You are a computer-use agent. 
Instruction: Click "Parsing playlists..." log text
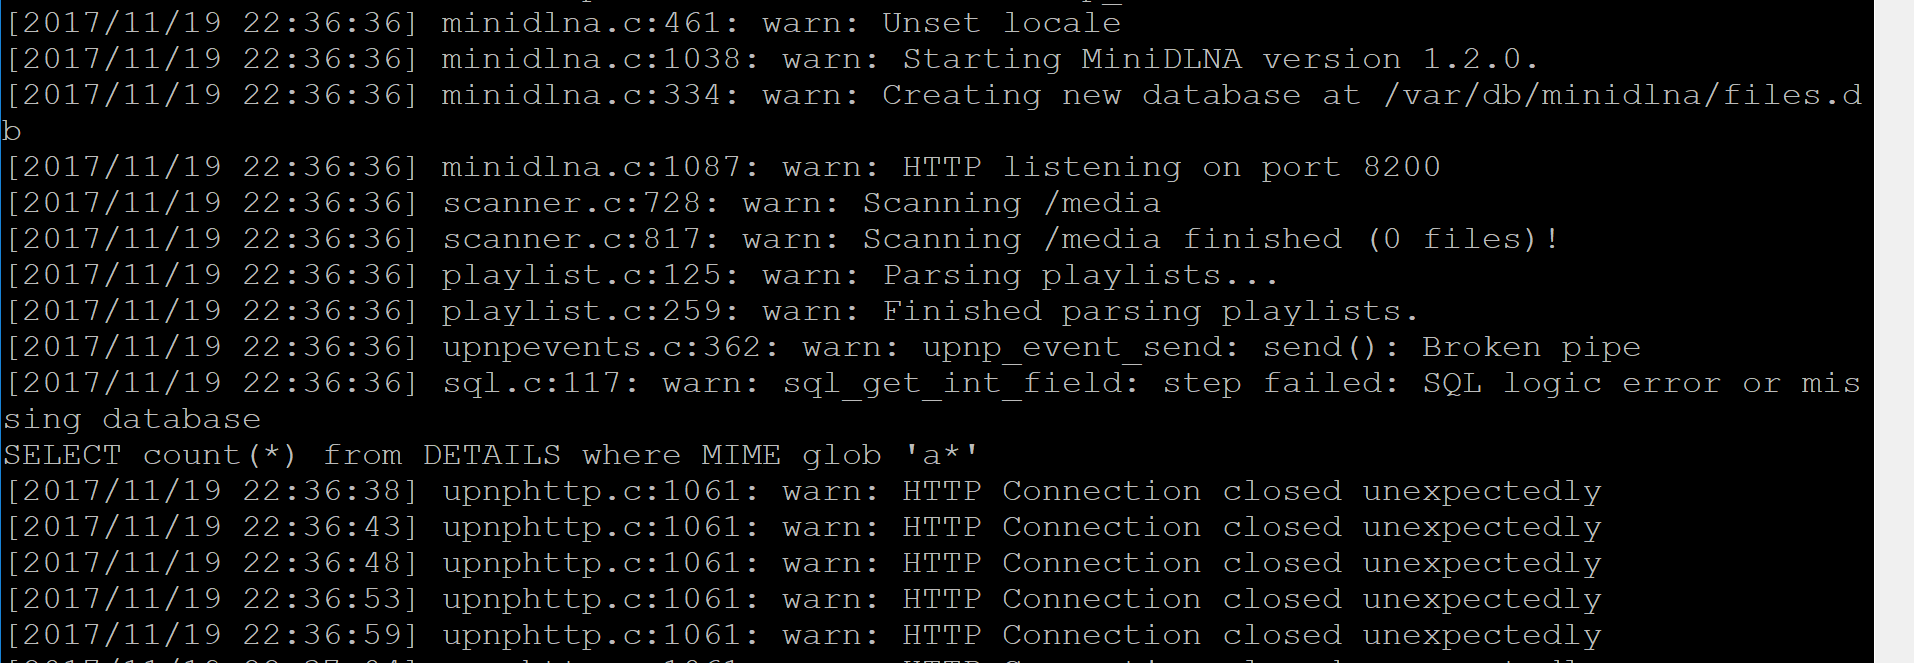point(1080,275)
